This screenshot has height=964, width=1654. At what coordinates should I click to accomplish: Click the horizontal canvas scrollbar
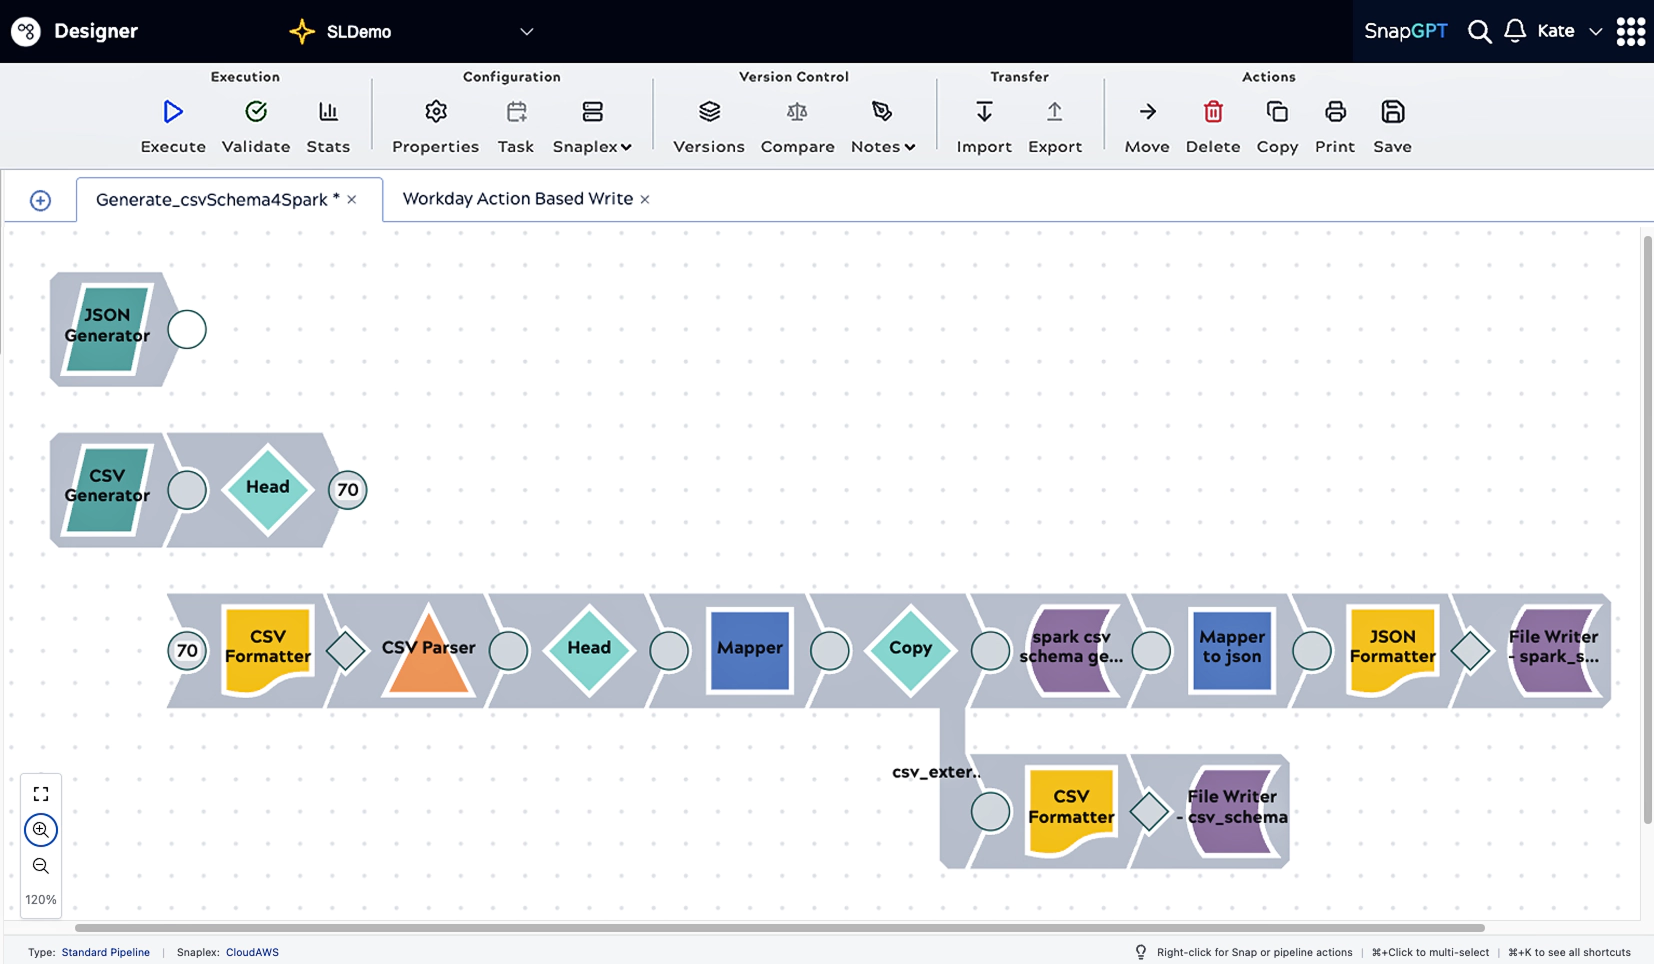(x=780, y=928)
